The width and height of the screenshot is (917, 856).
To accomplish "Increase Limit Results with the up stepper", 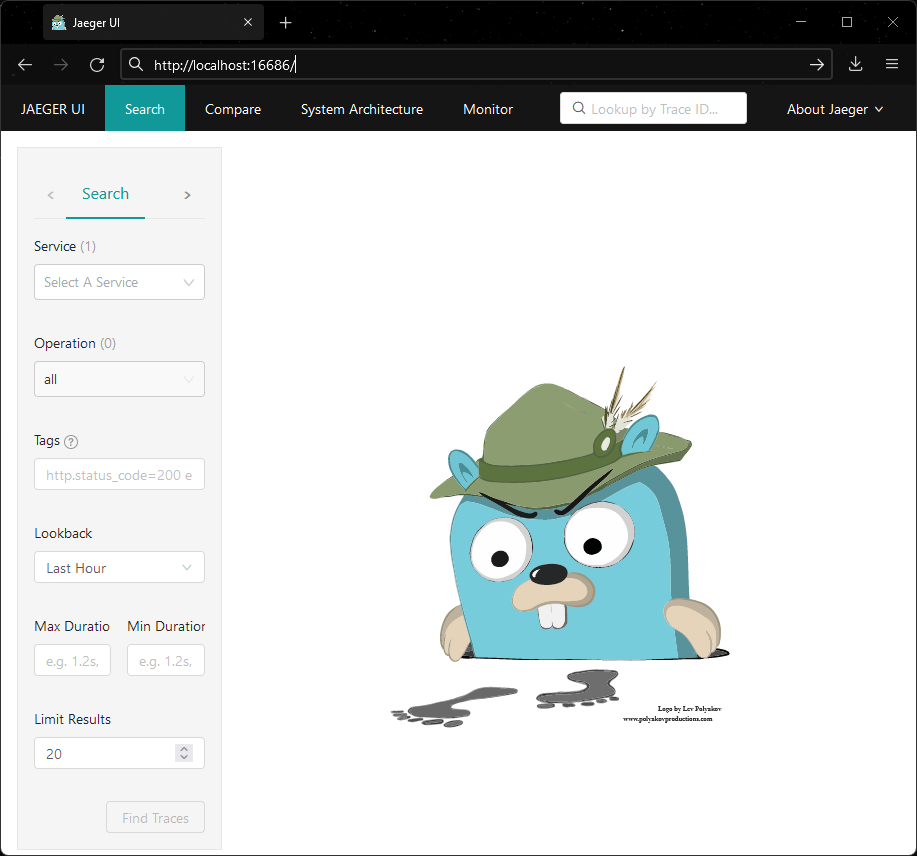I will (x=184, y=748).
